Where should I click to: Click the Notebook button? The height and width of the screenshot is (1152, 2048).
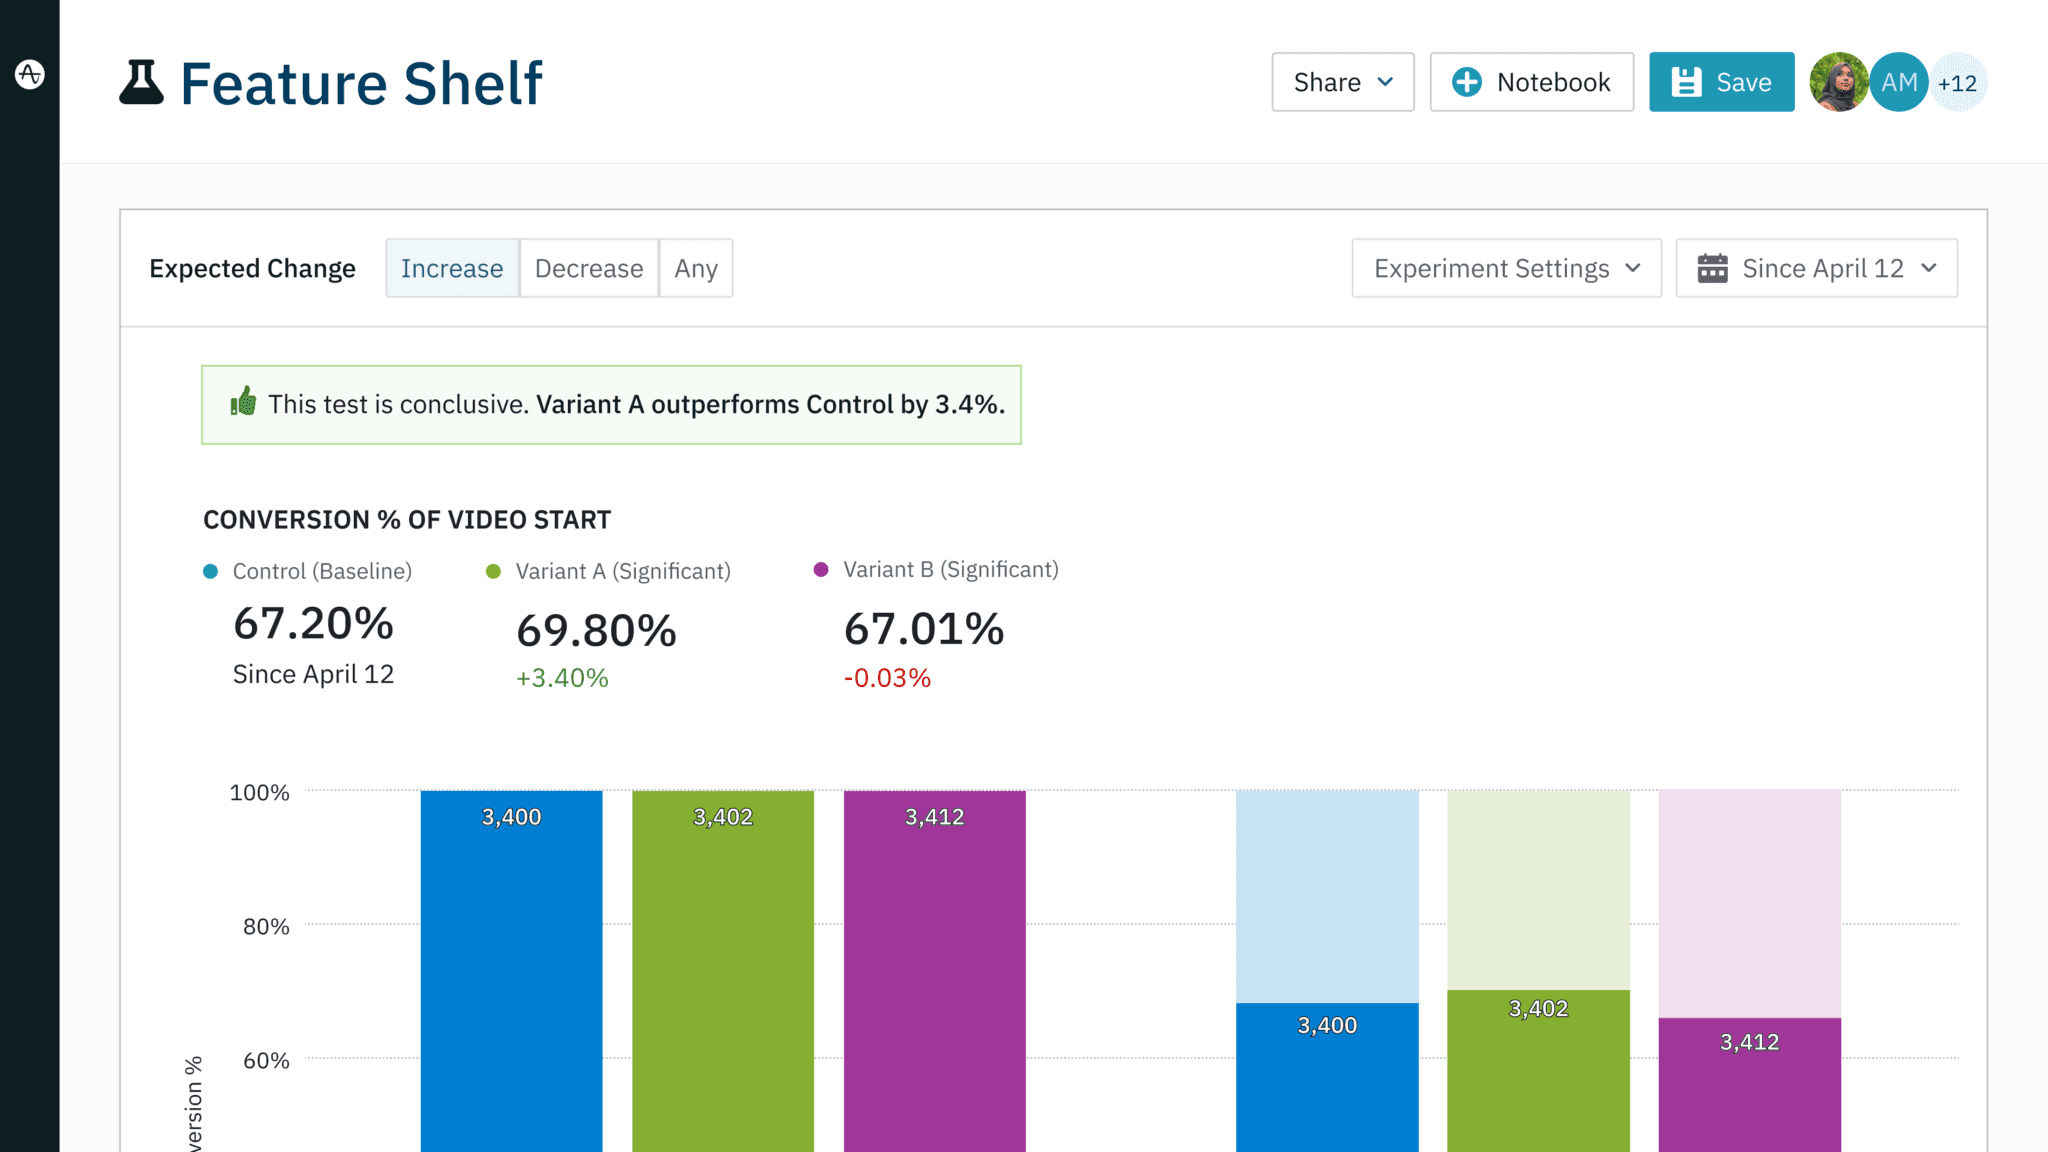pyautogui.click(x=1531, y=82)
